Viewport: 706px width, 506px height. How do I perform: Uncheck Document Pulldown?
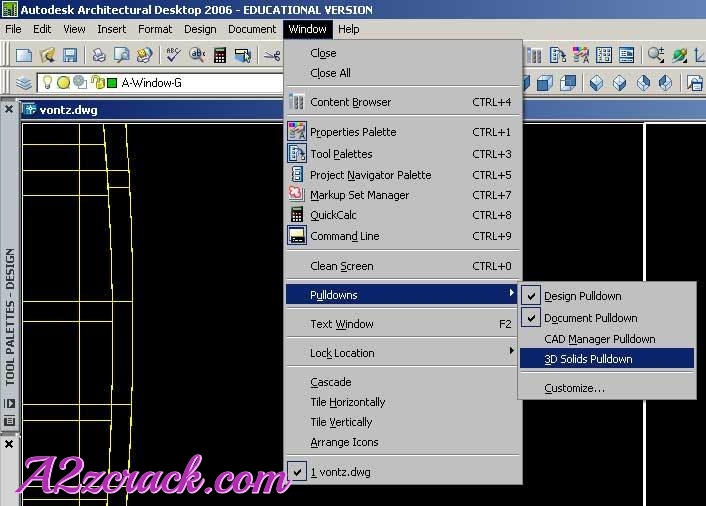point(607,318)
